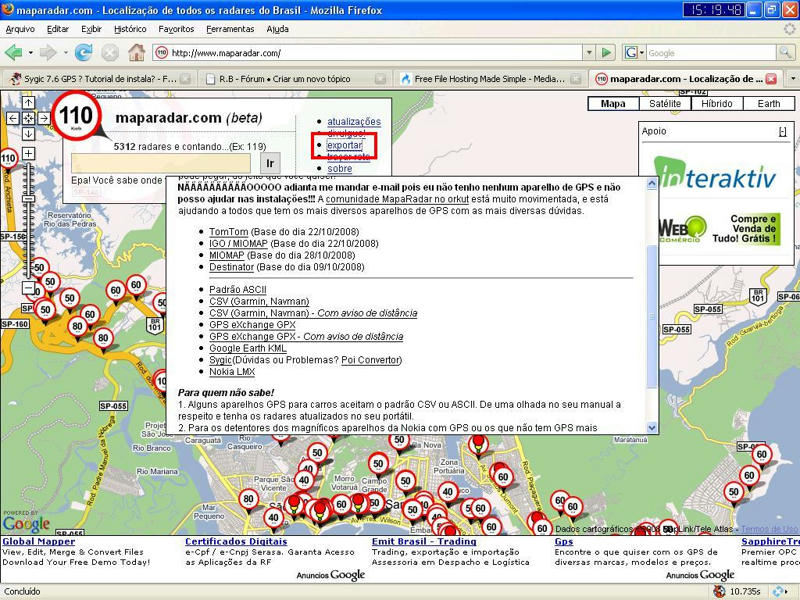Open the Ajuda menu

(x=278, y=29)
